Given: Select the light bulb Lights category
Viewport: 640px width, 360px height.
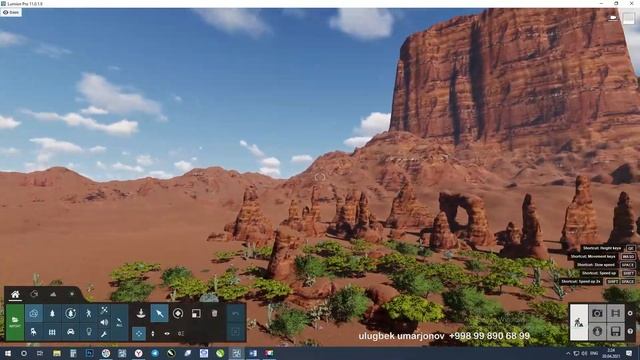Looking at the screenshot, I should click(x=89, y=332).
